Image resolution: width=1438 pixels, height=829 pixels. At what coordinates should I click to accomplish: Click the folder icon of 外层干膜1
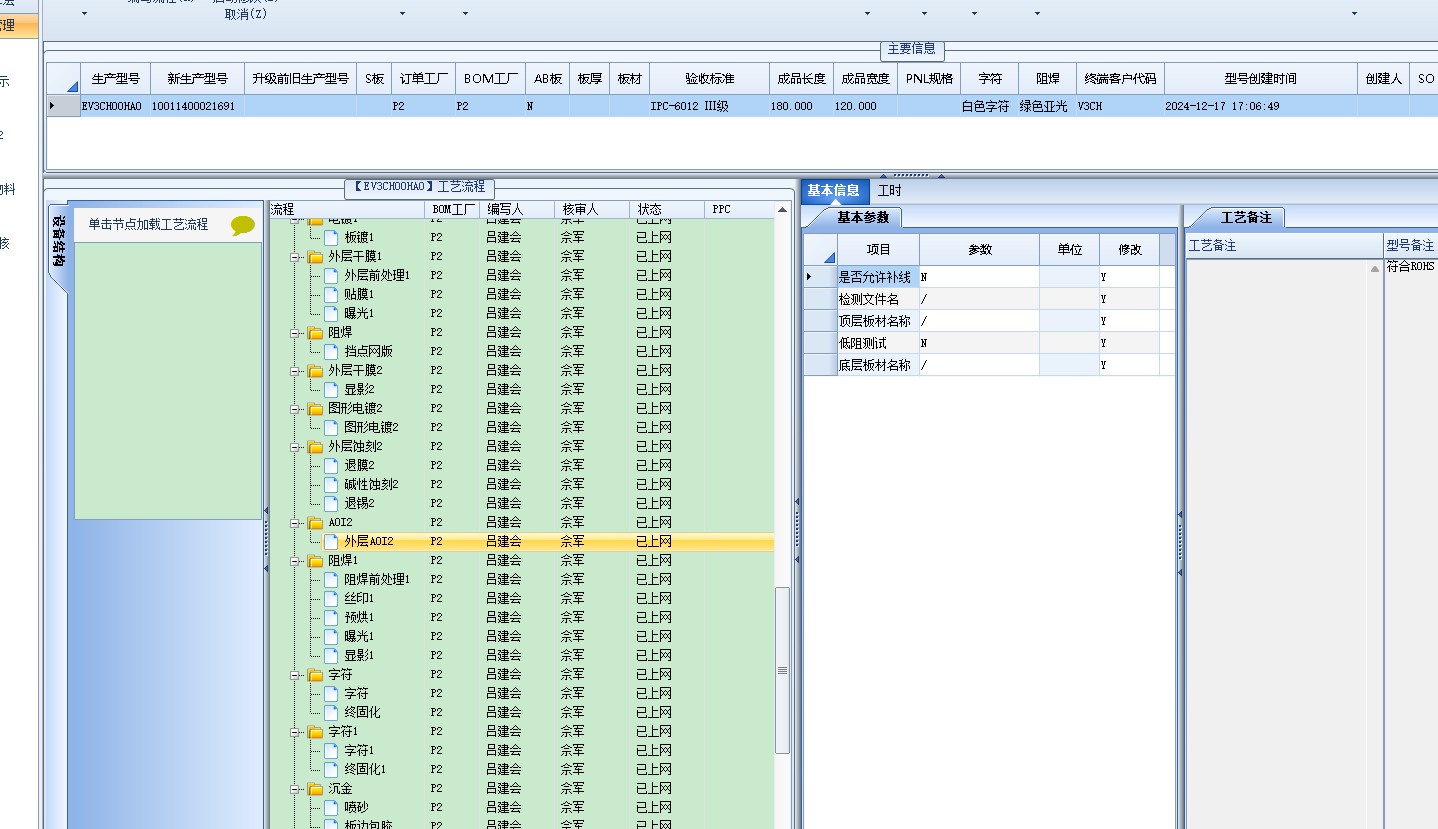[315, 257]
